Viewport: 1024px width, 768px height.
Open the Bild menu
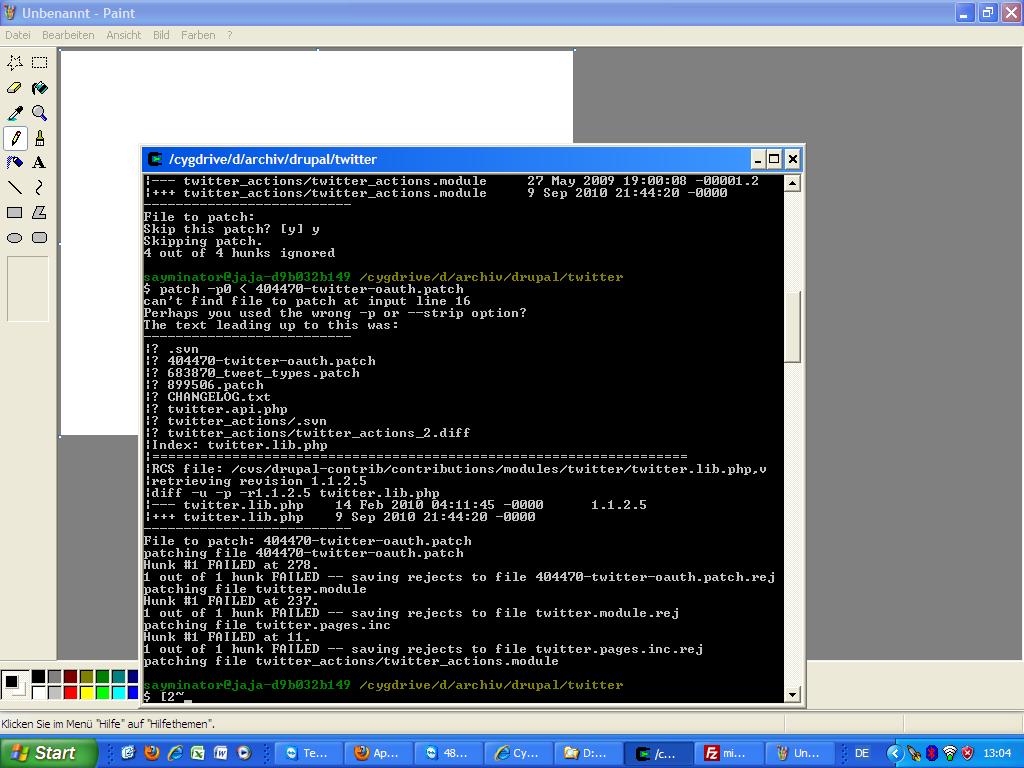pos(161,35)
